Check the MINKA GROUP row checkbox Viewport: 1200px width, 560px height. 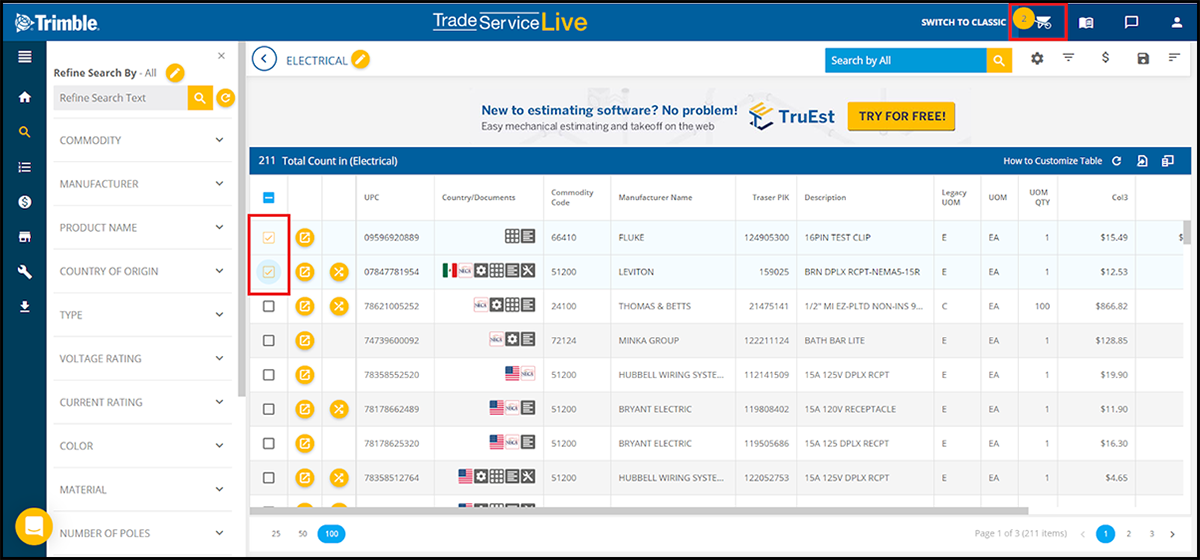pyautogui.click(x=268, y=340)
